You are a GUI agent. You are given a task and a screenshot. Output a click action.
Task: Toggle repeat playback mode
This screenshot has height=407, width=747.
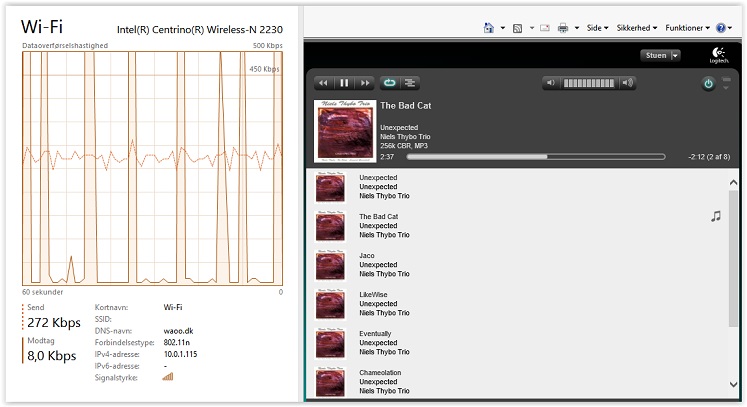(389, 83)
